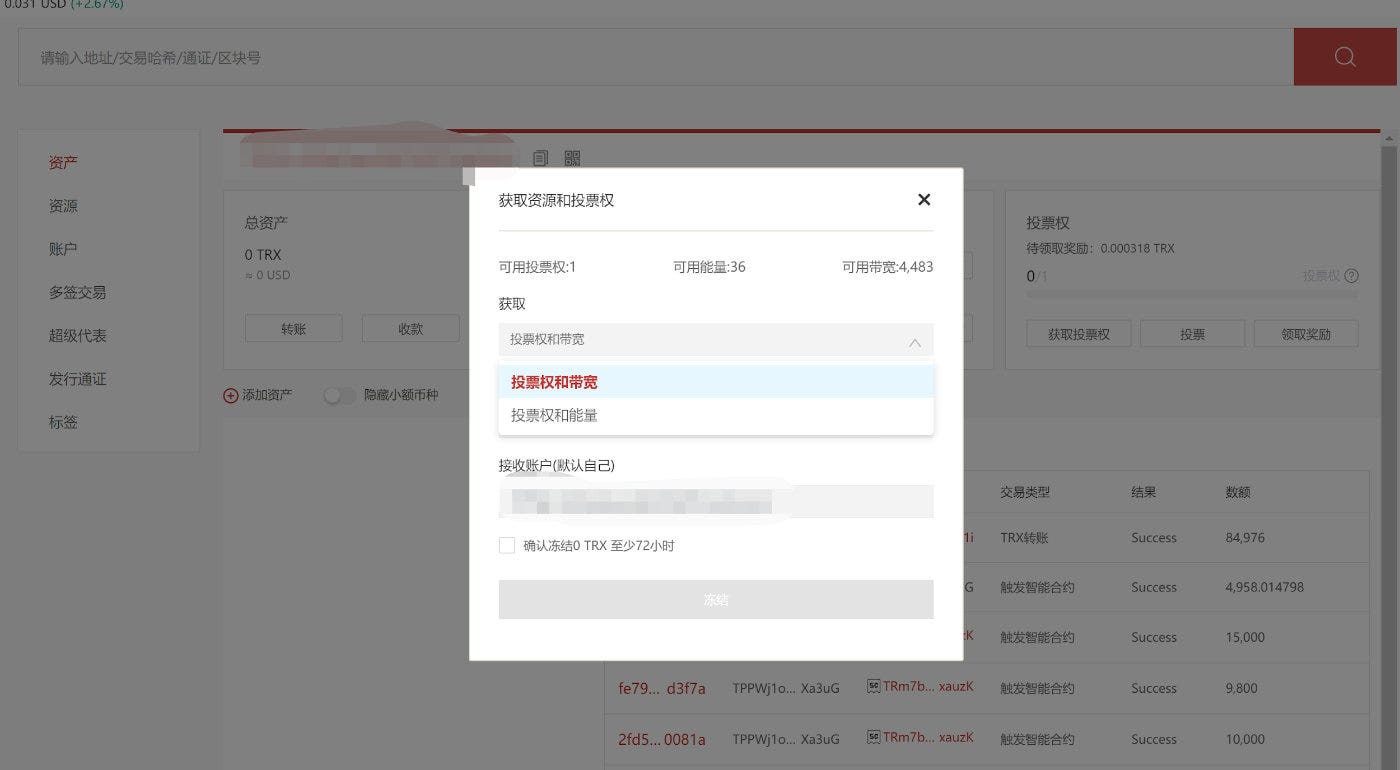The image size is (1400, 770).
Task: Click the 获取投票权 button
Action: click(1079, 334)
